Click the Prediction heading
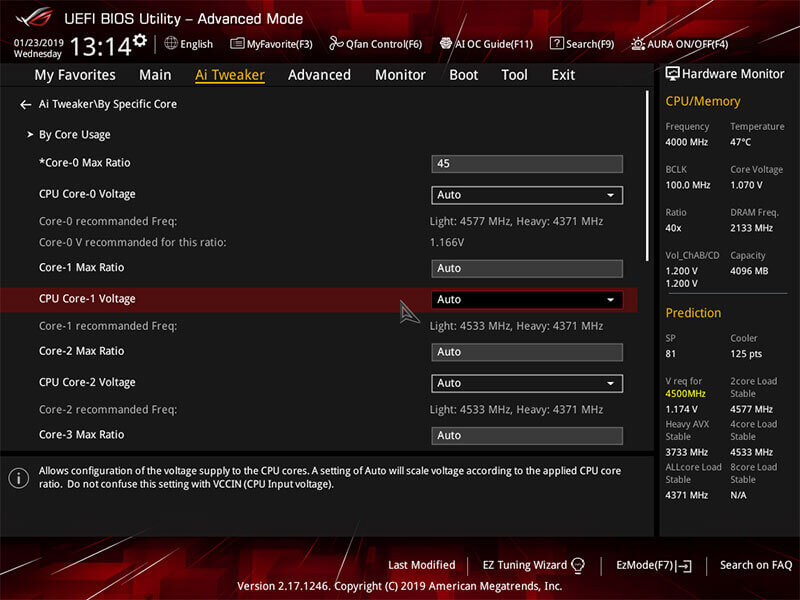This screenshot has width=800, height=600. pos(693,313)
